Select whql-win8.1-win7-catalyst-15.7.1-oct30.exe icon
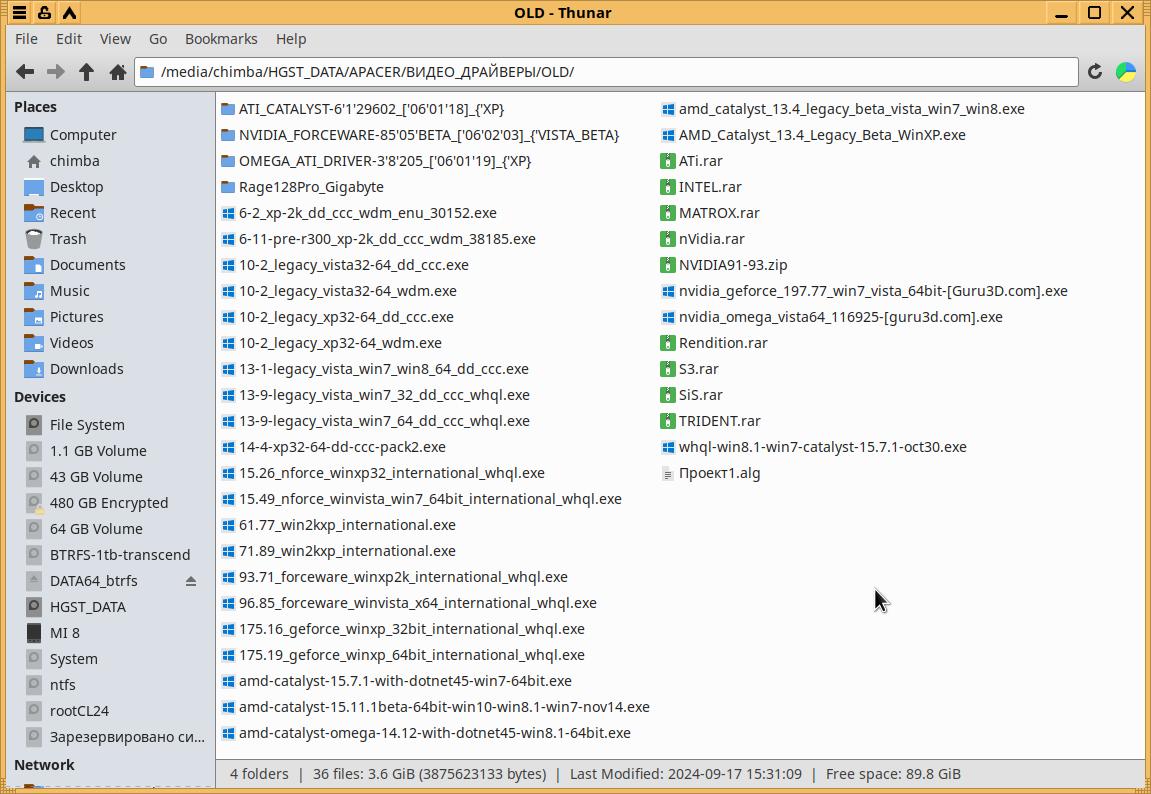Image resolution: width=1151 pixels, height=794 pixels. 667,447
